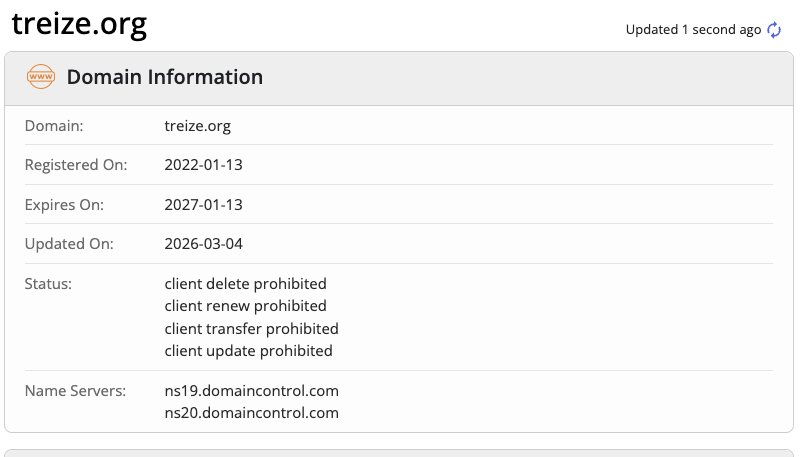This screenshot has height=457, width=810.
Task: Click the Name Servers label
Action: 75,390
